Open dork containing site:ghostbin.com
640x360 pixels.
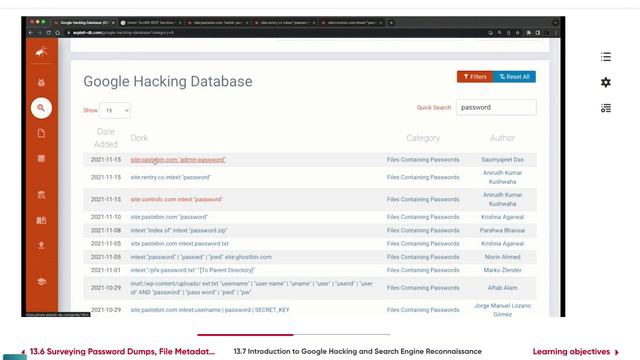[201, 257]
